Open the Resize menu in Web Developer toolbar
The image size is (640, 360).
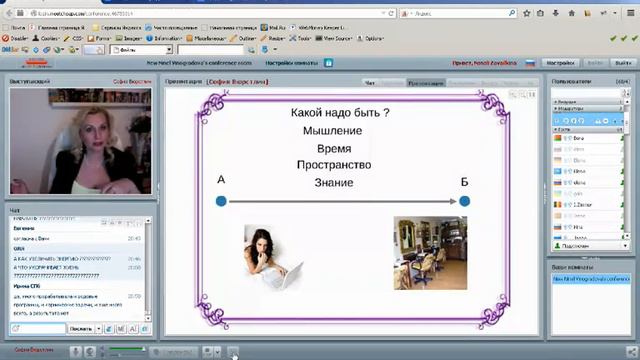(x=273, y=38)
